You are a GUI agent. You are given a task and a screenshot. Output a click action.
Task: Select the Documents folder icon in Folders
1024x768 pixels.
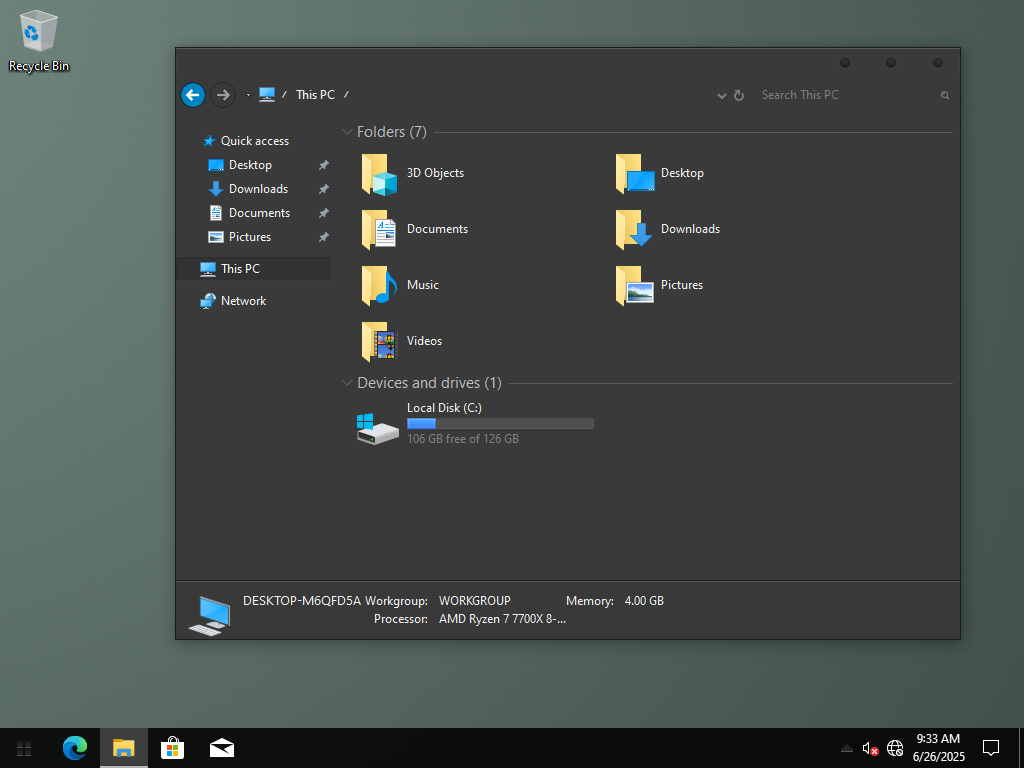[379, 229]
